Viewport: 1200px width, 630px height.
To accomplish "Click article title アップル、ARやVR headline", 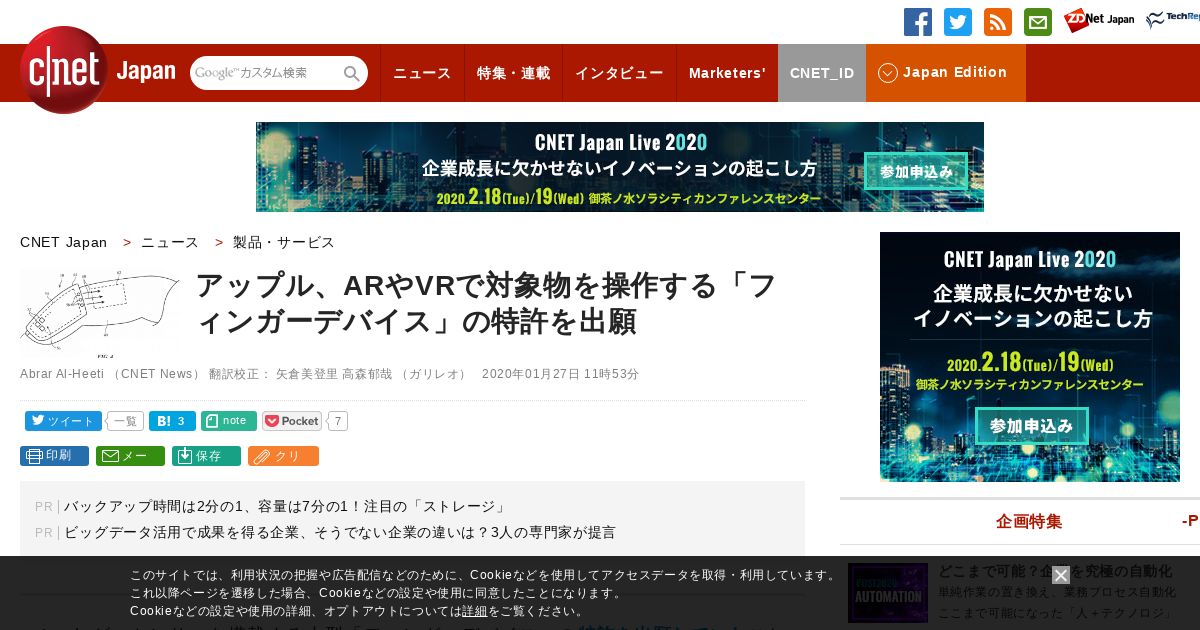I will 485,304.
